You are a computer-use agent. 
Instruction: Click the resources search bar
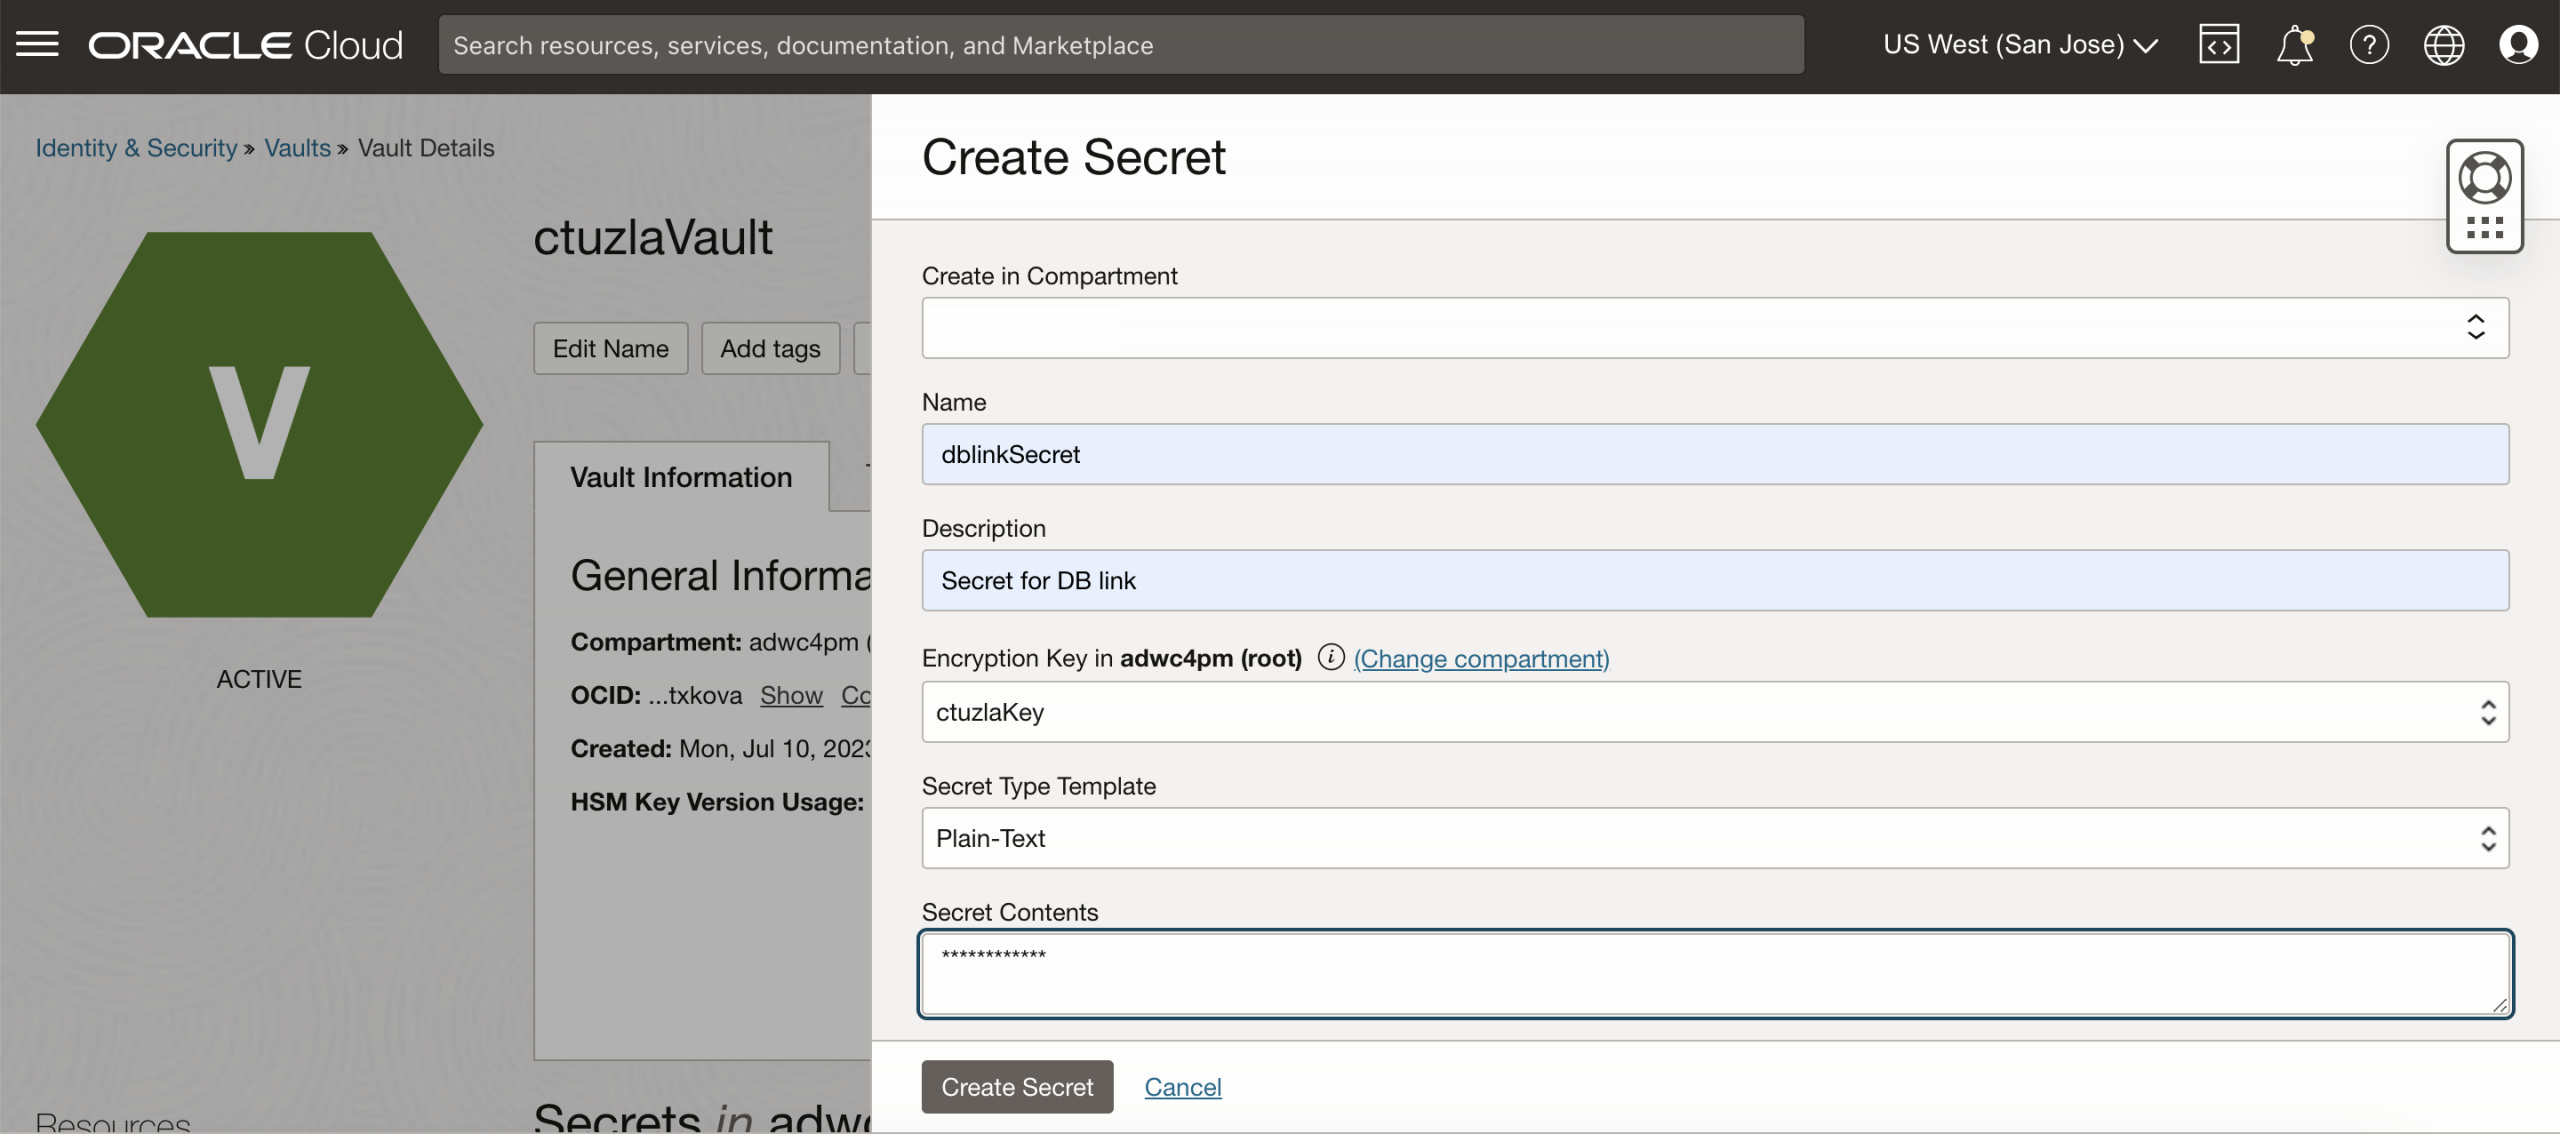pos(1120,44)
